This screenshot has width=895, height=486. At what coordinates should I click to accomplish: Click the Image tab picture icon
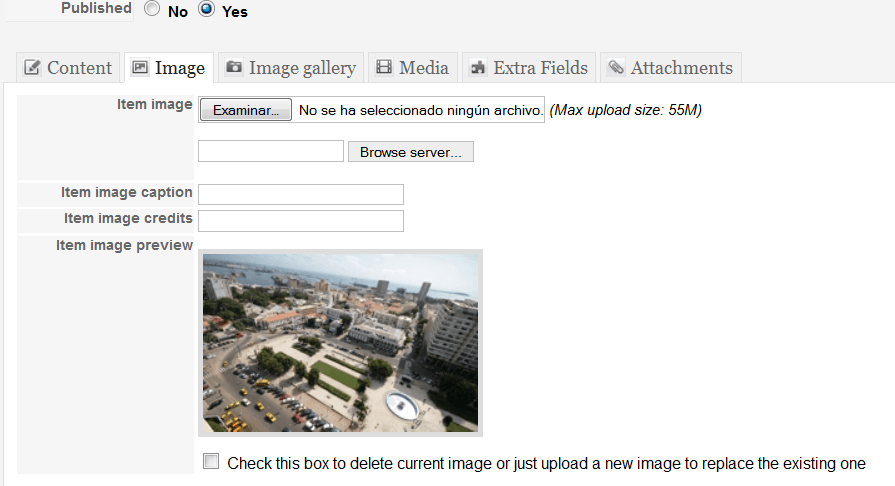(x=140, y=67)
